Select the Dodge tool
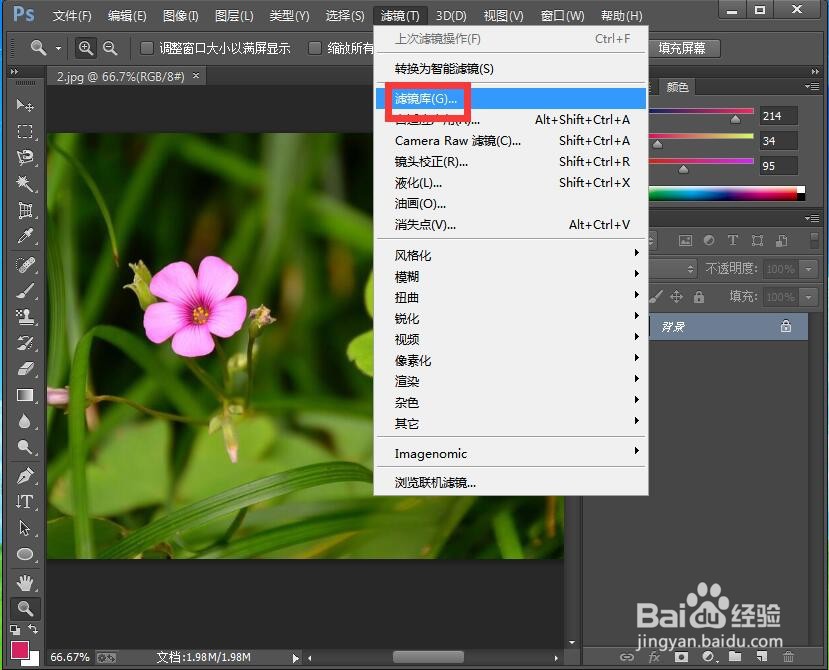Viewport: 829px width, 670px height. pos(25,447)
